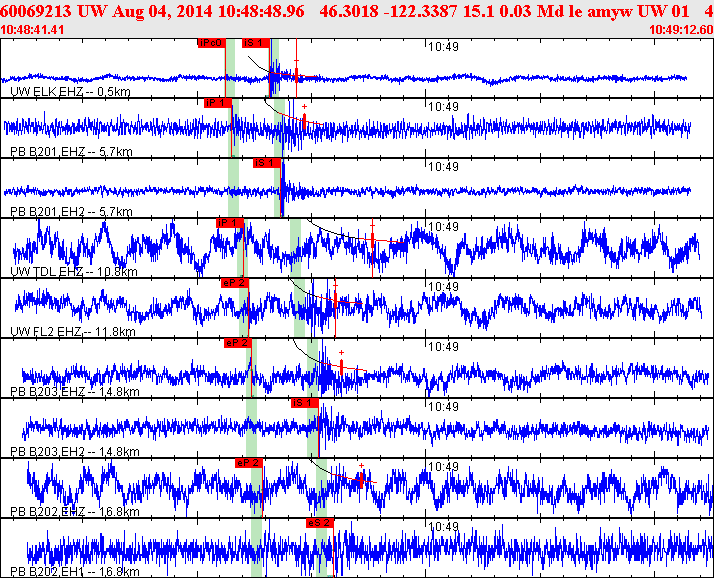This screenshot has height=578, width=714.
Task: Select the eS 2 pick flag on the B202 EH1 trace
Action: click(x=319, y=523)
